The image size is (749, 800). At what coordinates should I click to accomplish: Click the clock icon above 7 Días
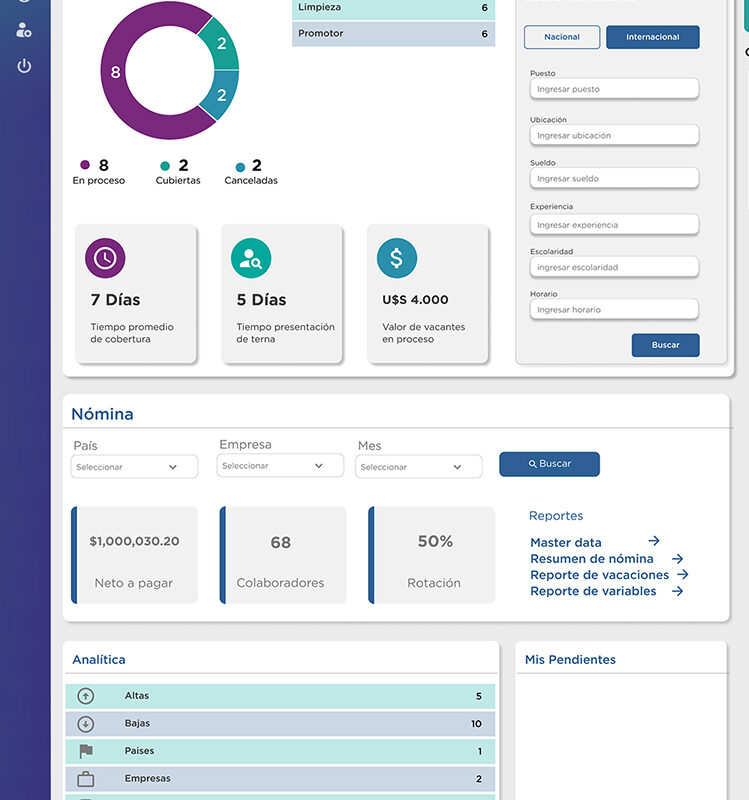click(x=105, y=258)
